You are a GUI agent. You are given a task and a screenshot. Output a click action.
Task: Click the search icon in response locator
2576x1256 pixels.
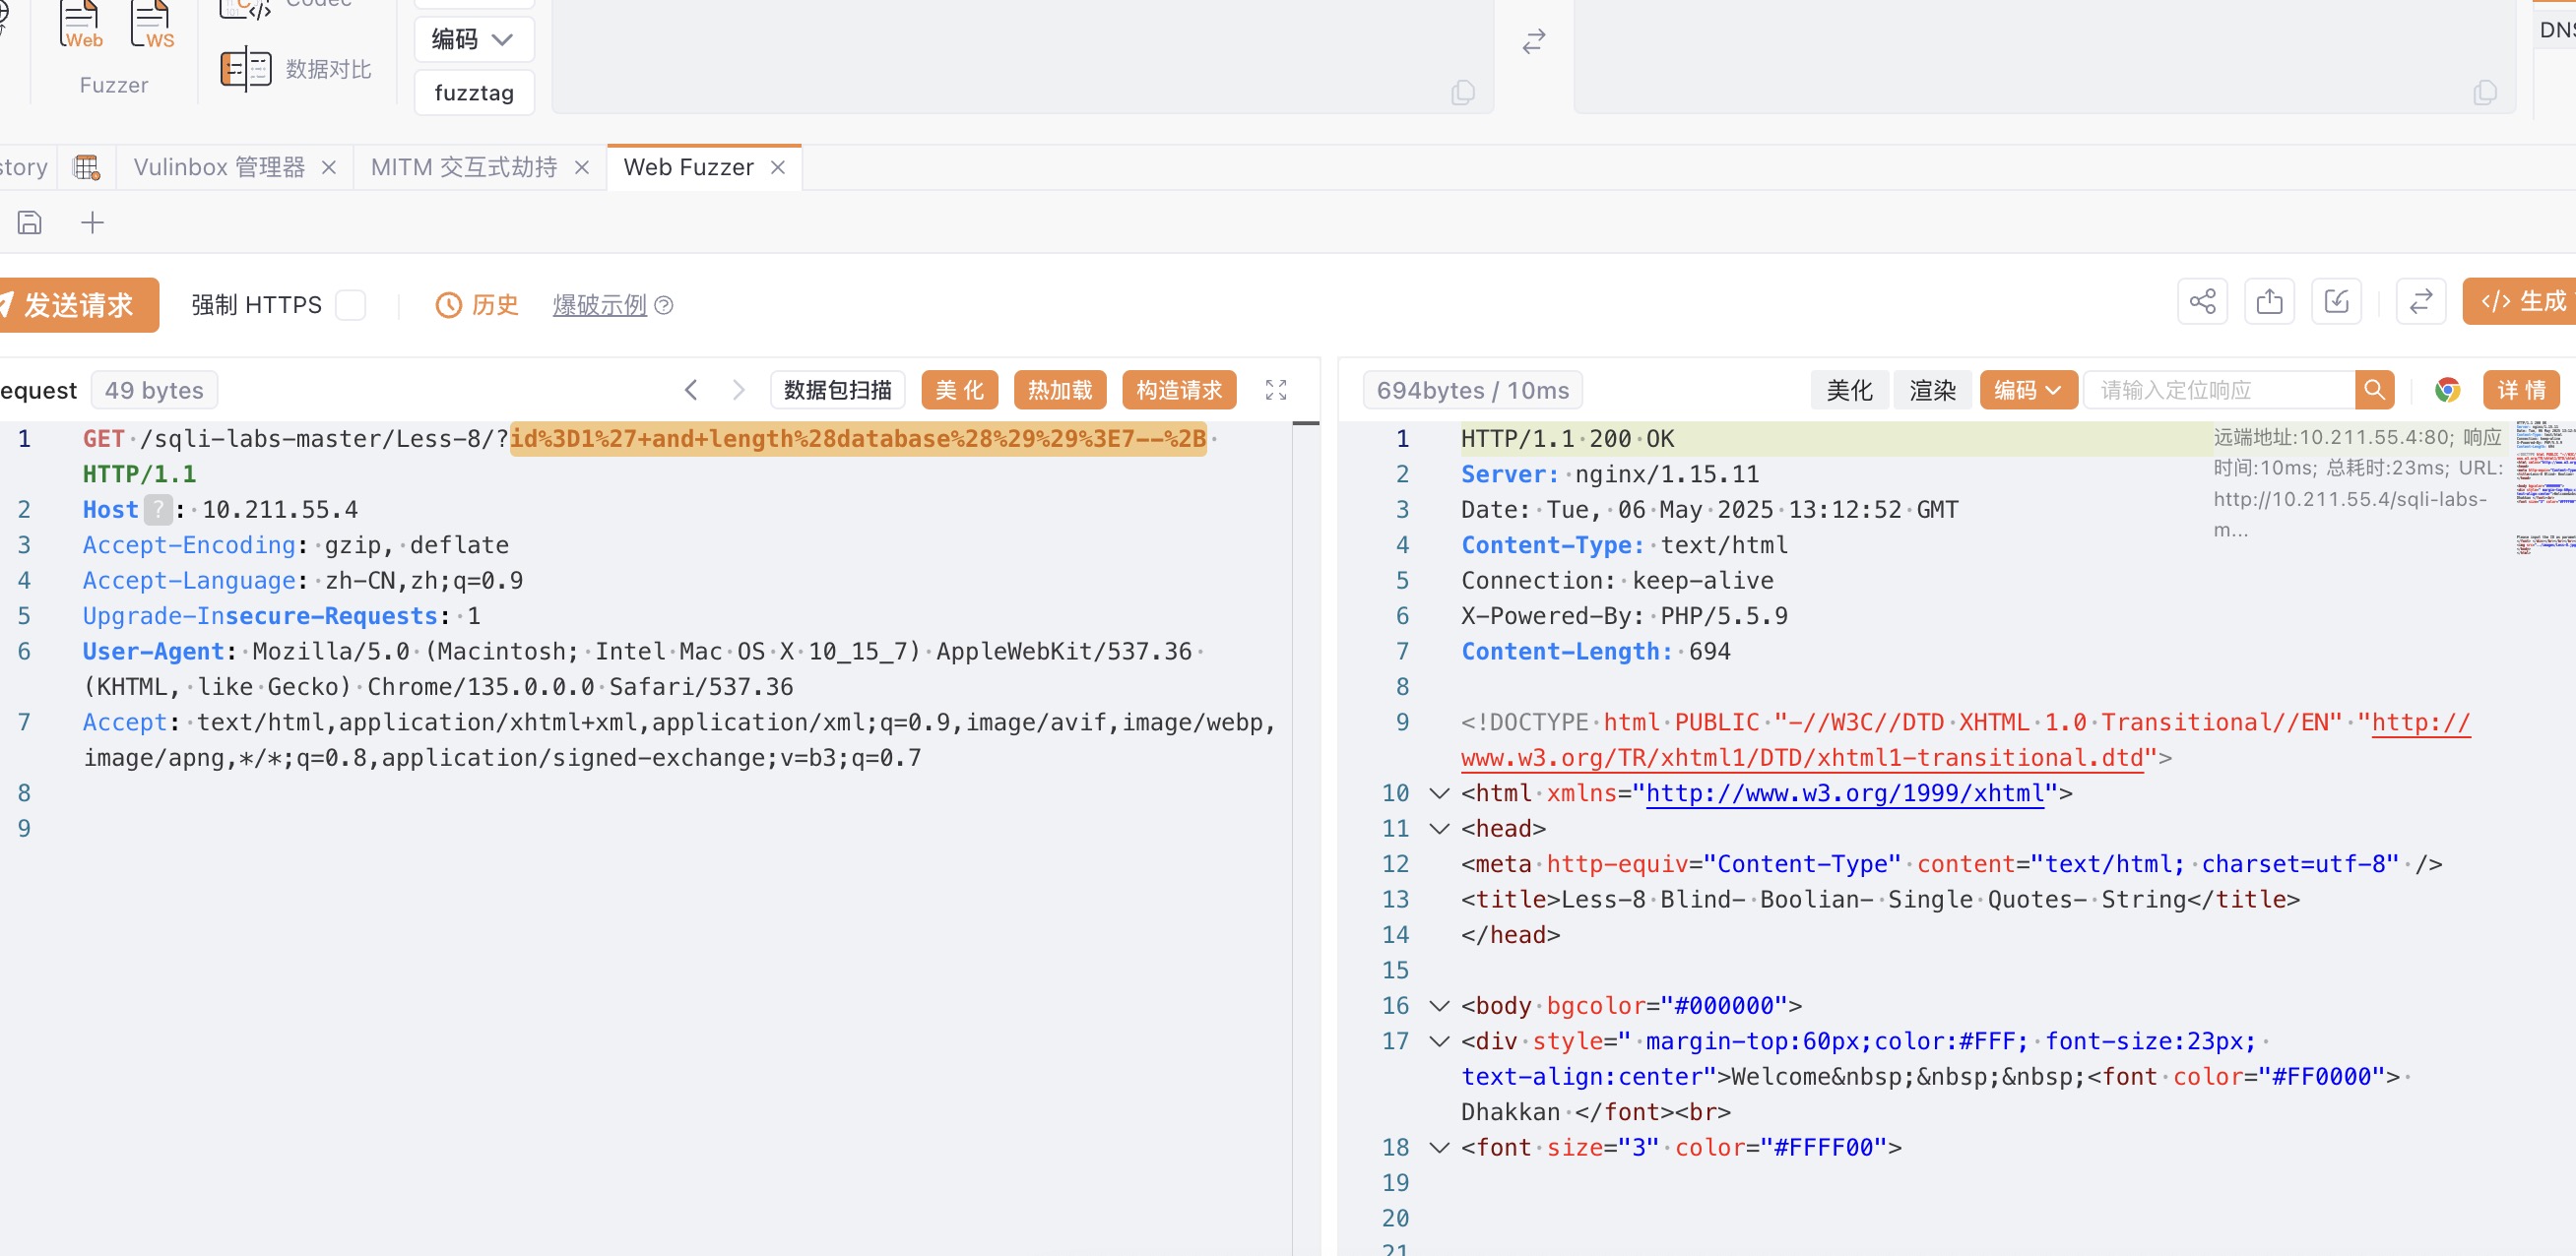(x=2374, y=390)
